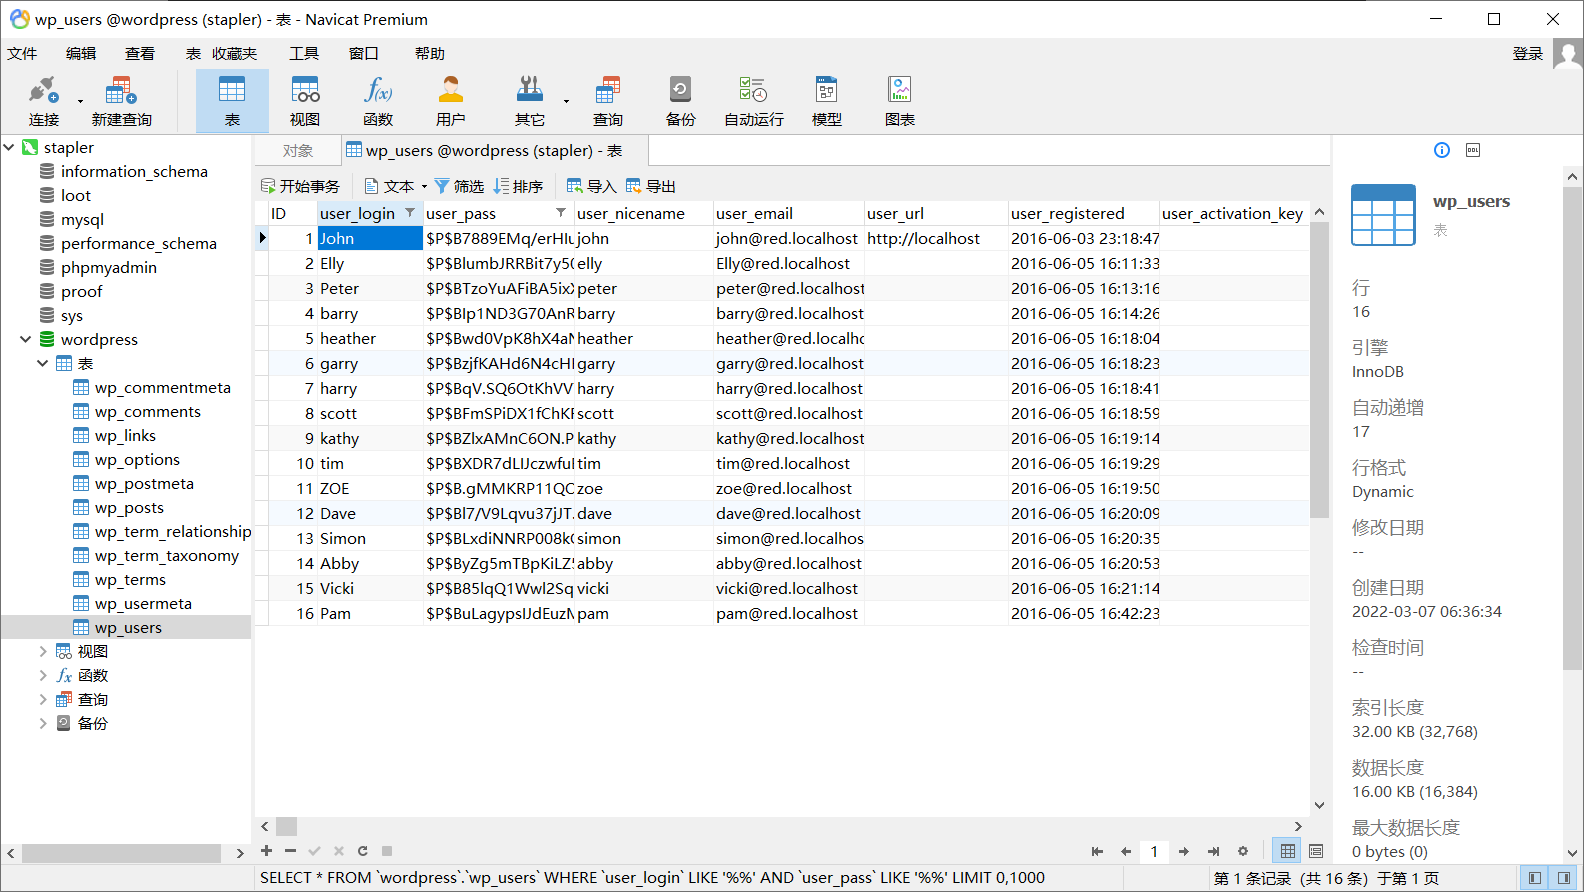
Task: Click the user avatar icon
Action: [1568, 54]
